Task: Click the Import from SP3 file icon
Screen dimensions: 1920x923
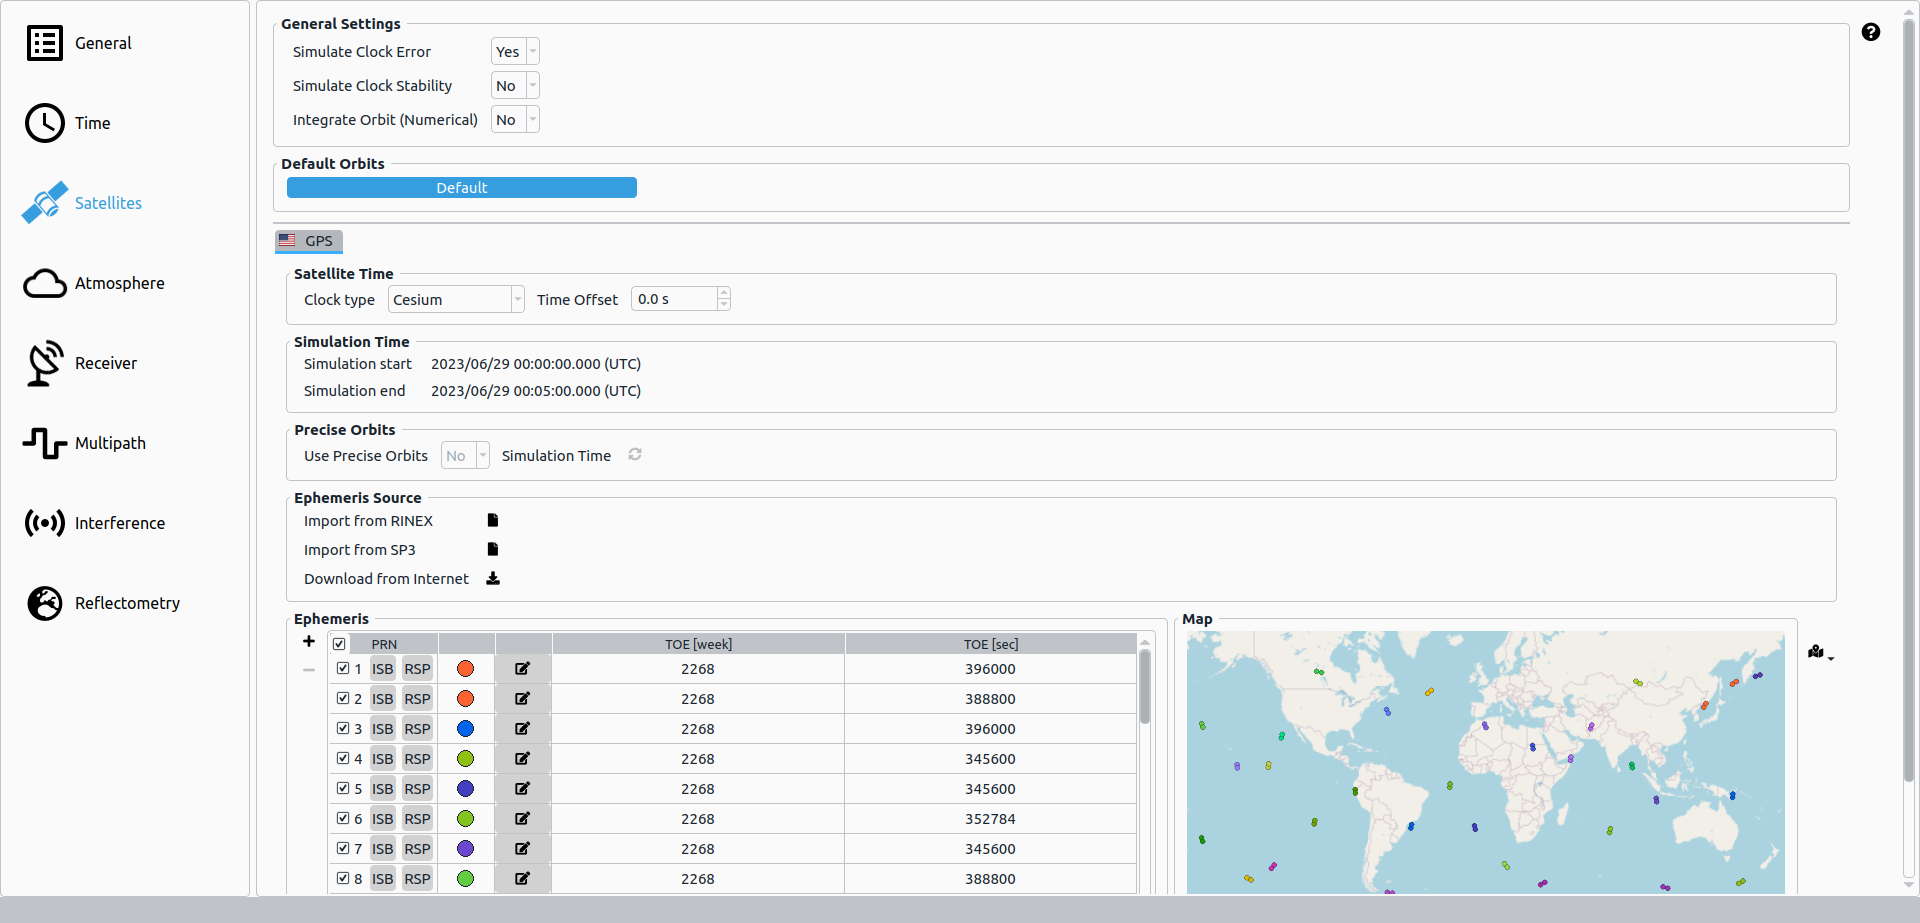Action: coord(492,549)
